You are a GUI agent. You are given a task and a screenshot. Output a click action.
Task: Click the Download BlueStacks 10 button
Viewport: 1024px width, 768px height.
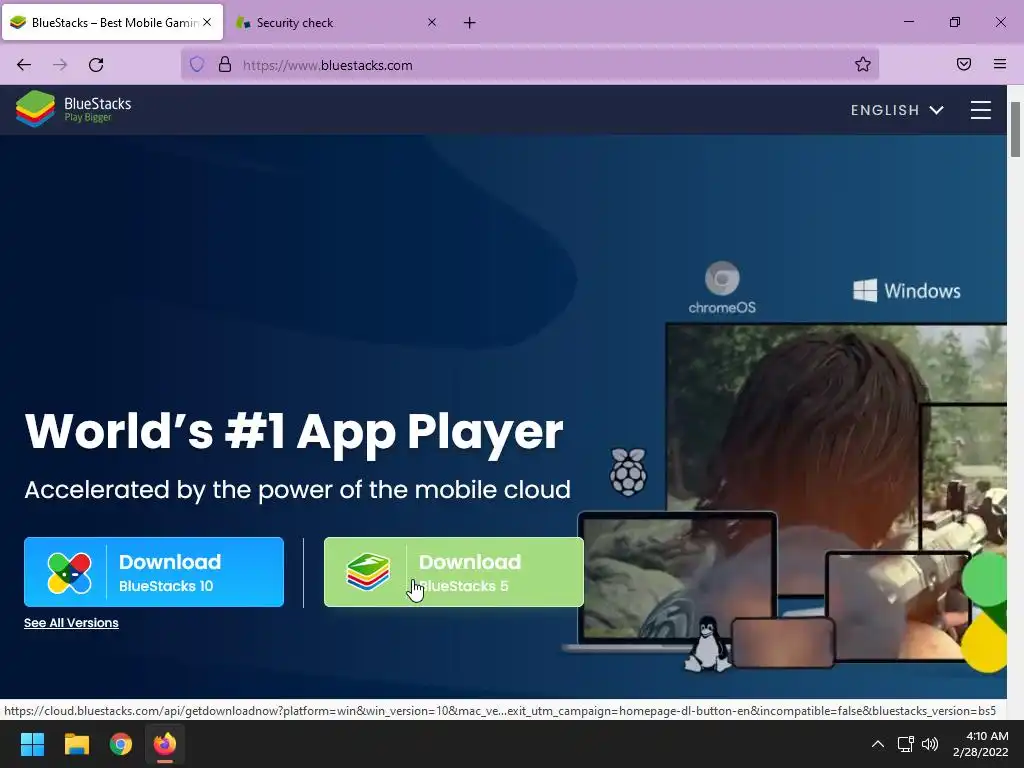pos(154,572)
